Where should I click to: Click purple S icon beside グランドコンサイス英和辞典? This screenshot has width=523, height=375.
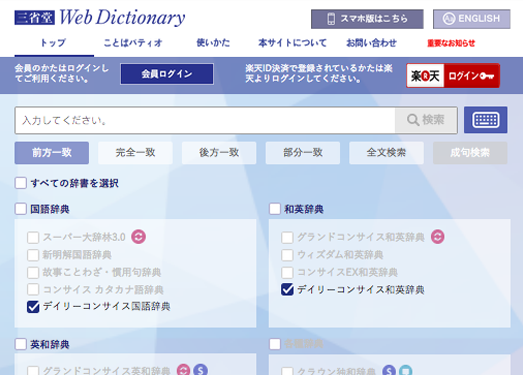click(200, 370)
